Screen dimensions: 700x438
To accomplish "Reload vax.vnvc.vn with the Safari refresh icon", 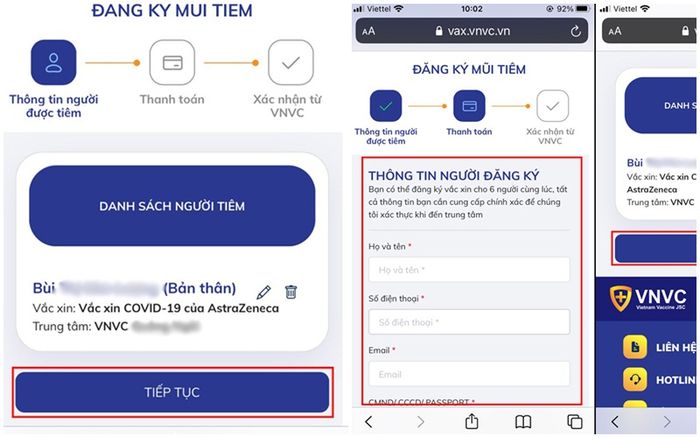I will pos(576,31).
